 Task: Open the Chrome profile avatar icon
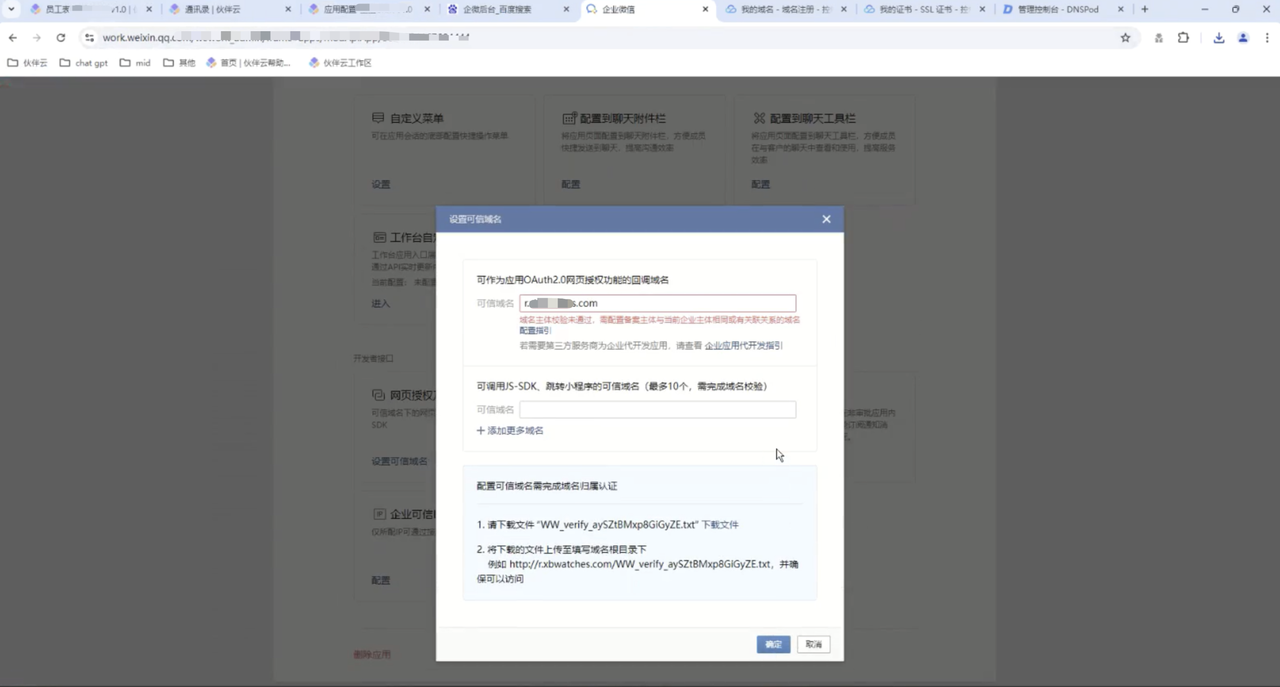1243,38
